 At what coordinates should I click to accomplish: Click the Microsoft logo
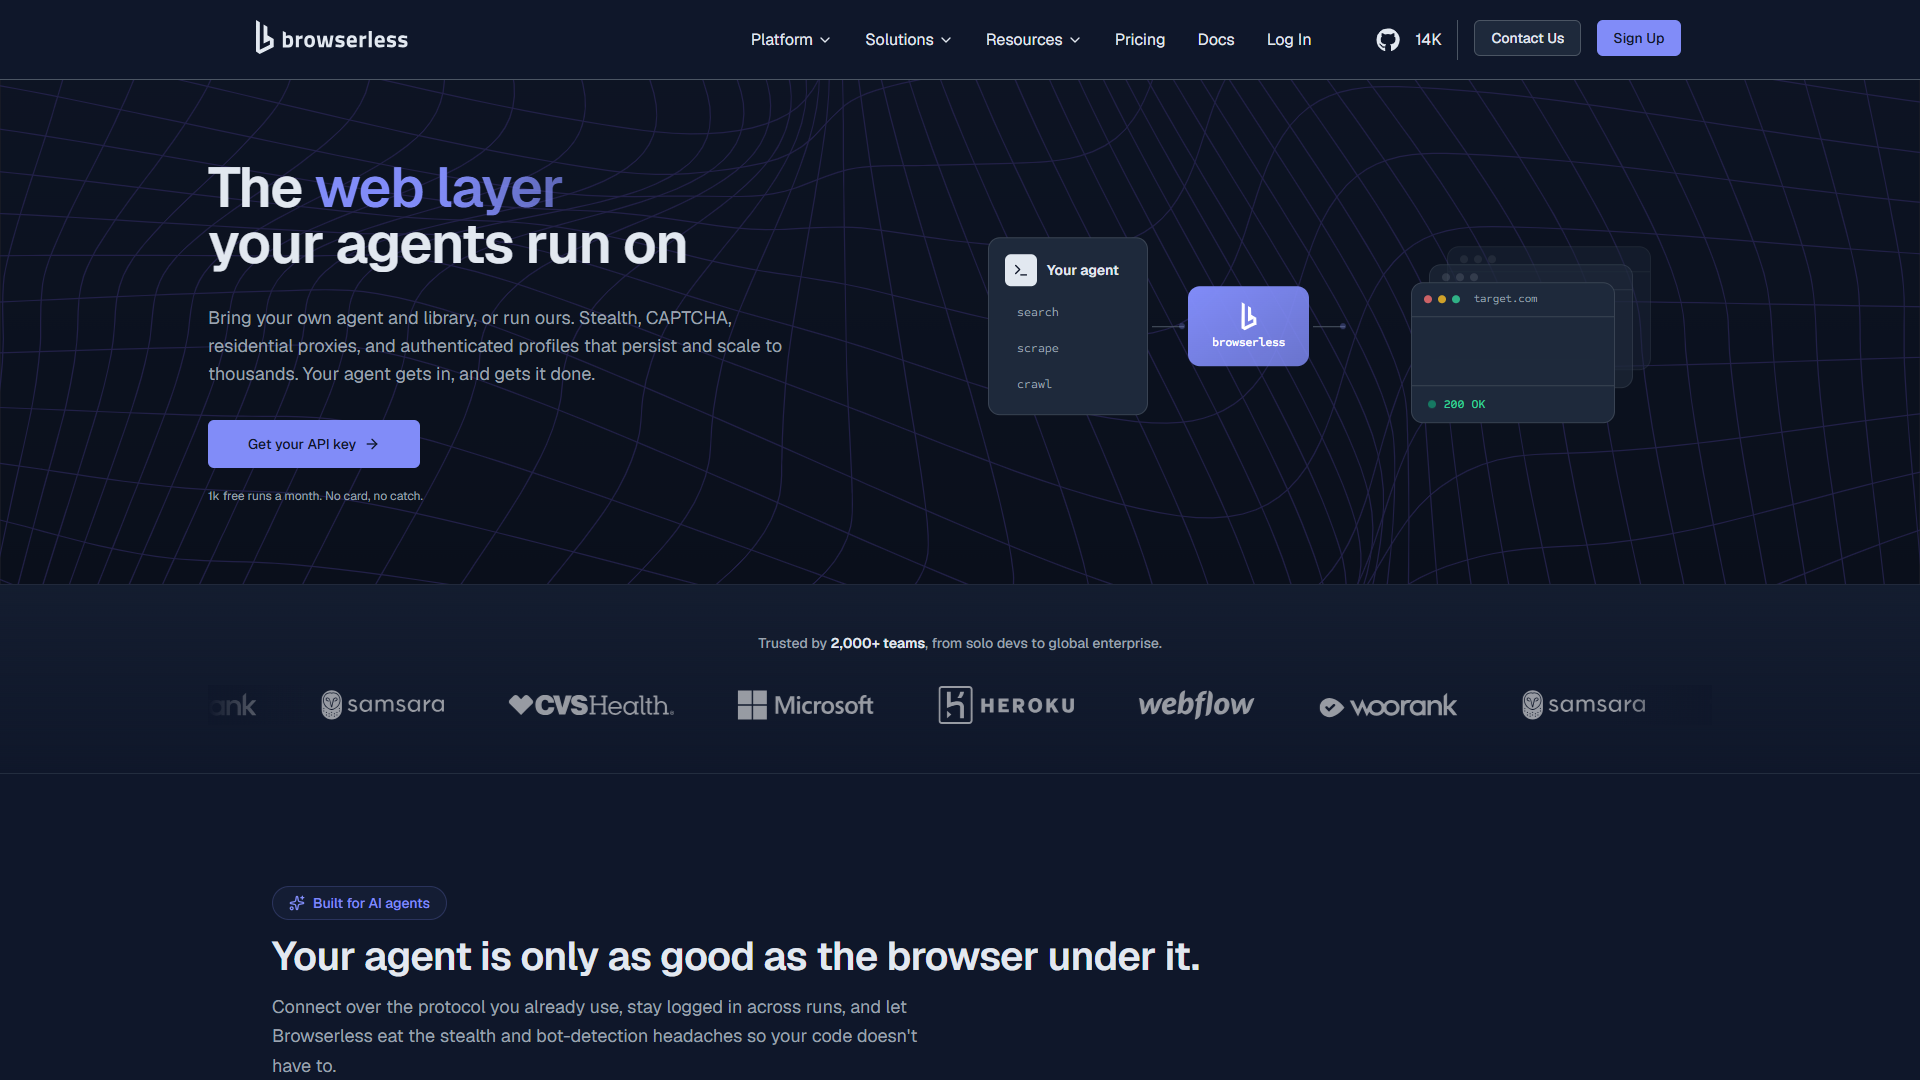[805, 705]
